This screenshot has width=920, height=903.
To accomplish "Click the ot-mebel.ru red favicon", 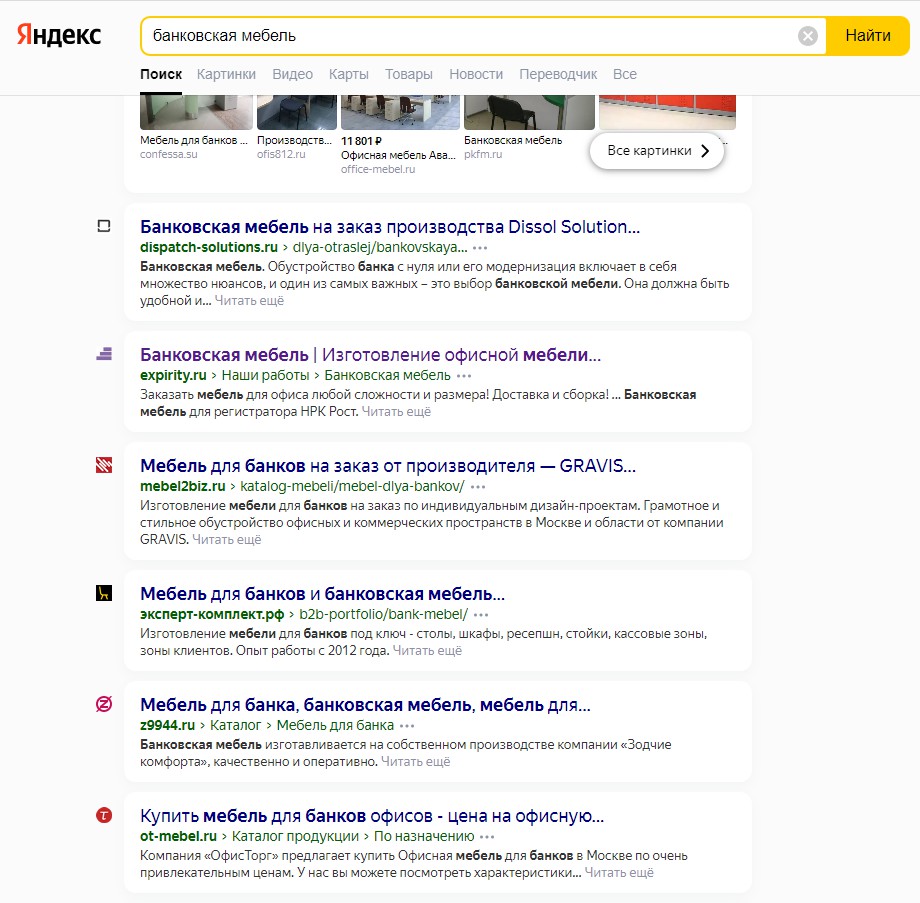I will [x=104, y=815].
